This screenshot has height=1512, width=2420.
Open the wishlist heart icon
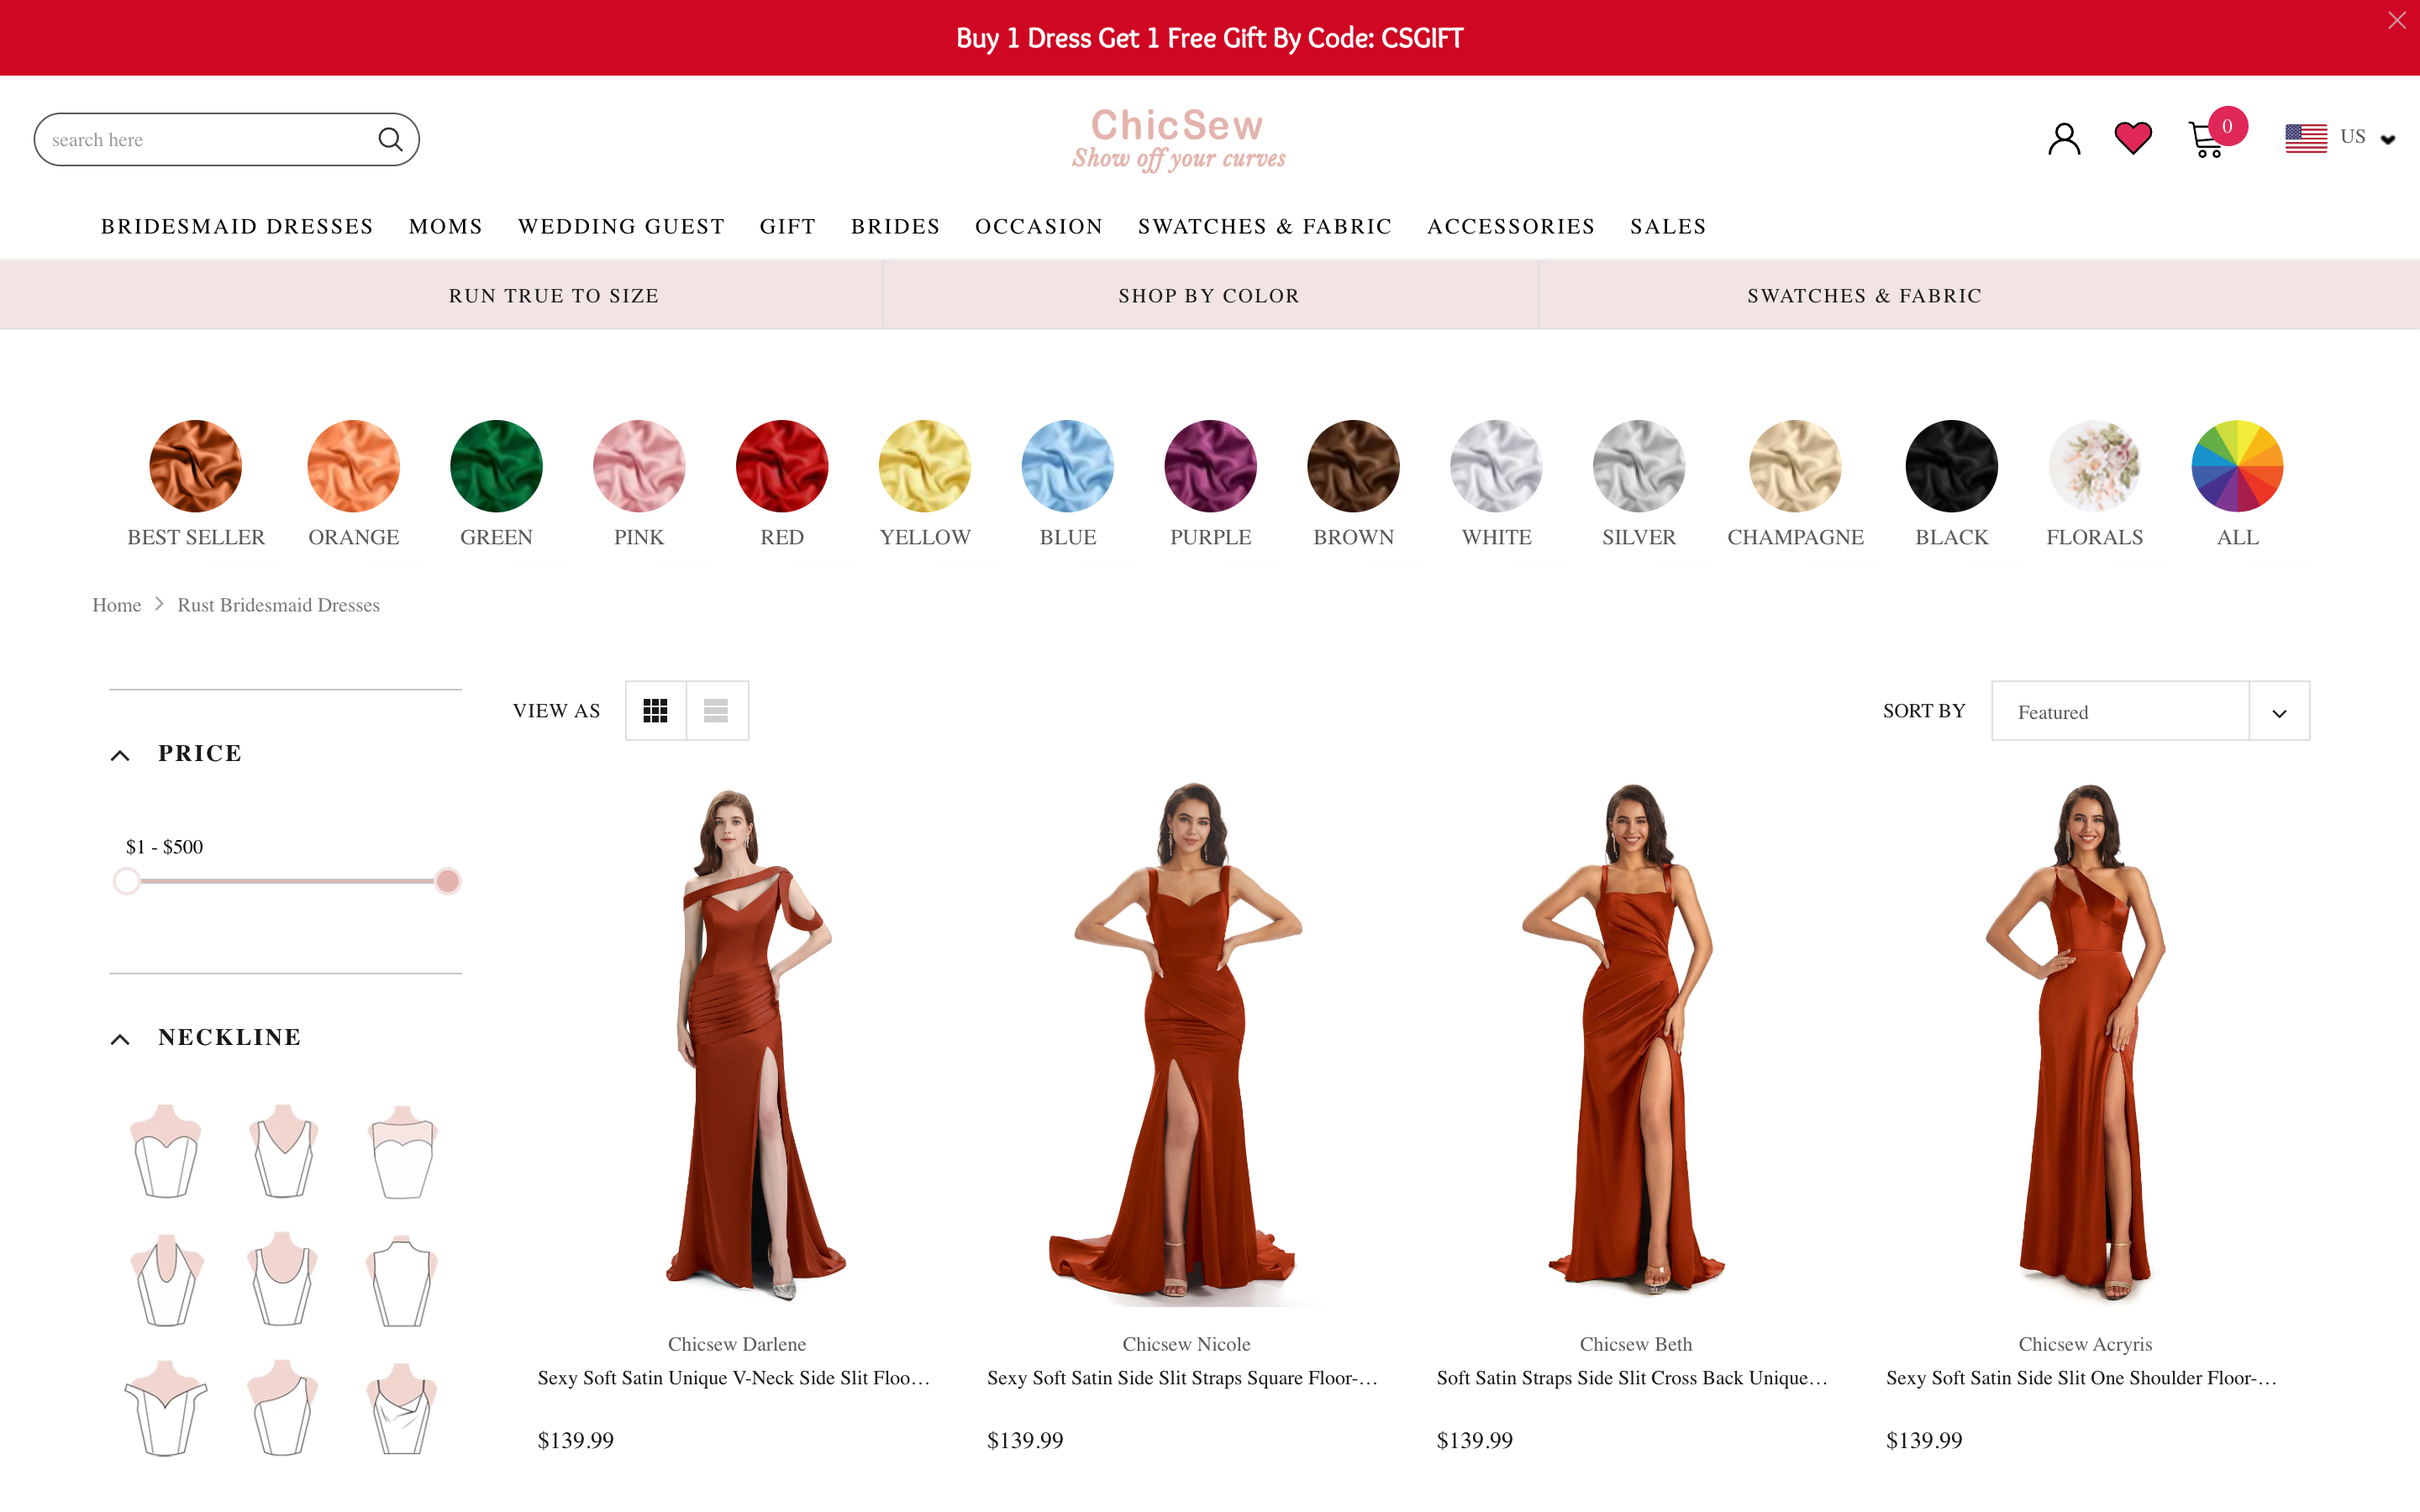(x=2133, y=137)
